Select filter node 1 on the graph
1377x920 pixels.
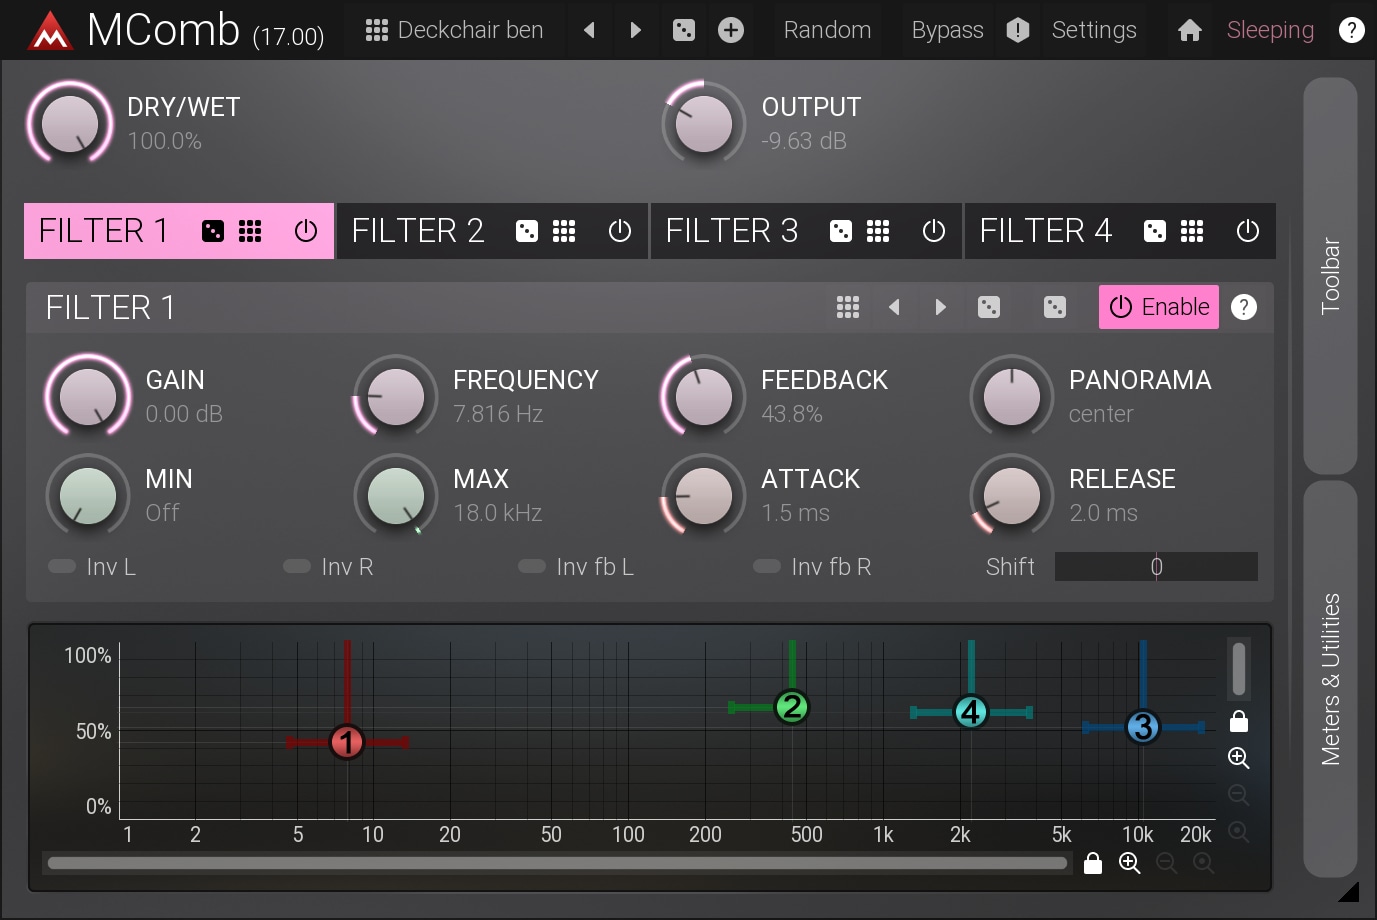click(347, 742)
